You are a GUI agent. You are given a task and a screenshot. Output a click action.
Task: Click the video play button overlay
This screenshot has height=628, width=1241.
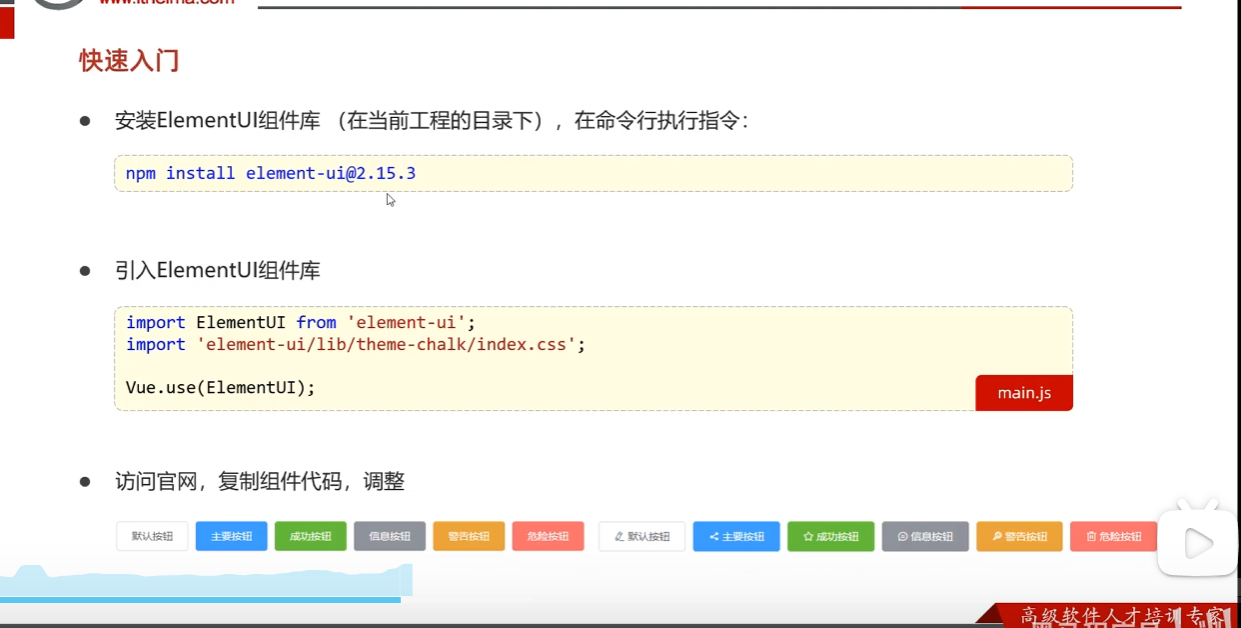tap(1197, 543)
